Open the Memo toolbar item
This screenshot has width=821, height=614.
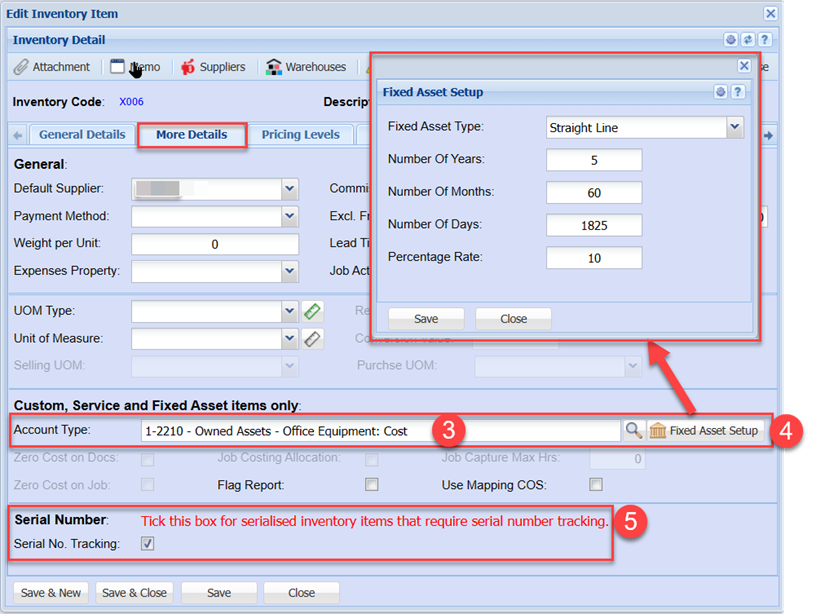point(135,67)
